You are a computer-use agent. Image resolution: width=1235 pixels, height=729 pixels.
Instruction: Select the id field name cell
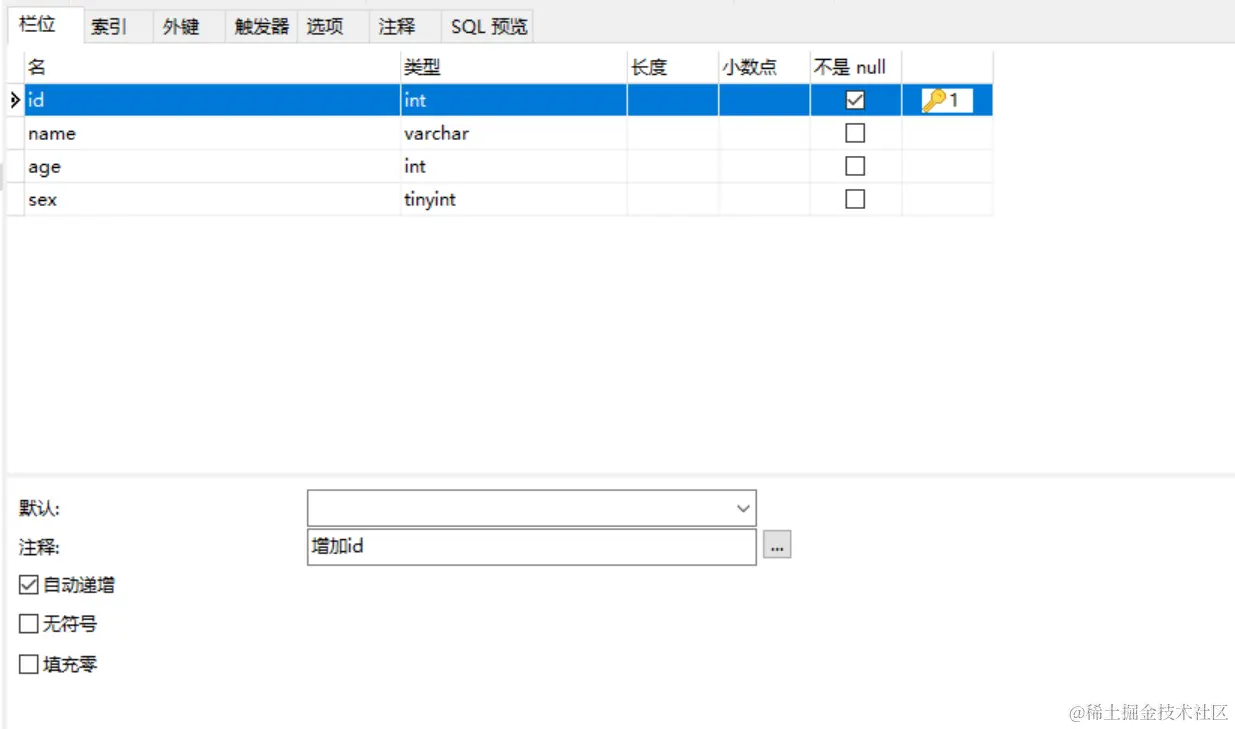212,100
